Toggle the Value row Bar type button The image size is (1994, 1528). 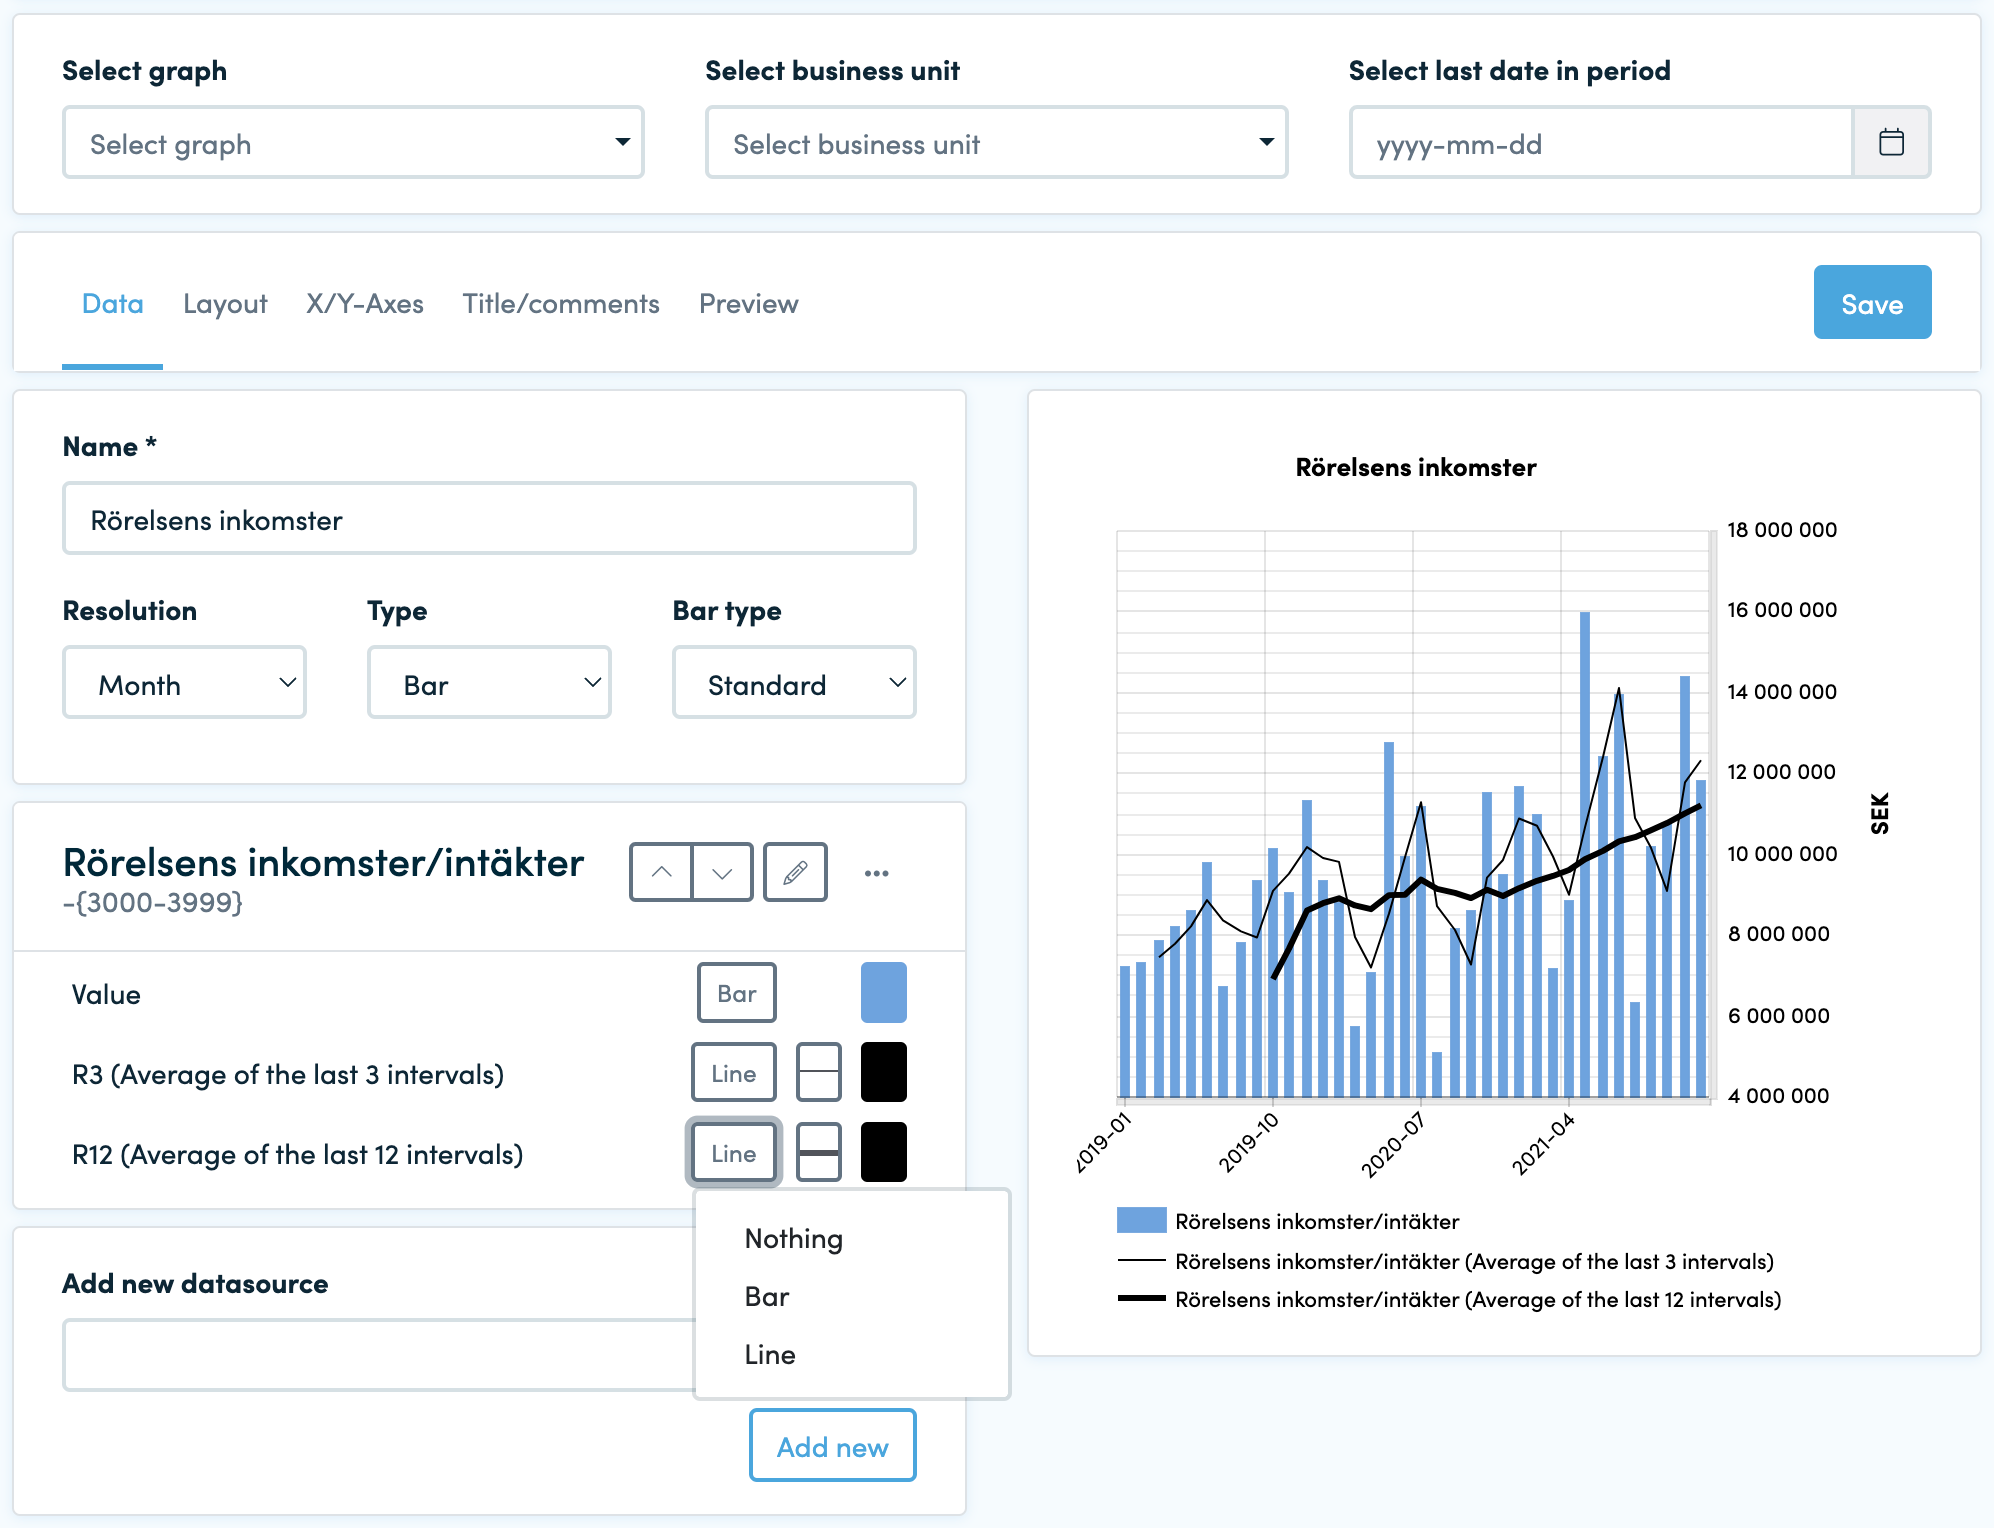coord(737,992)
